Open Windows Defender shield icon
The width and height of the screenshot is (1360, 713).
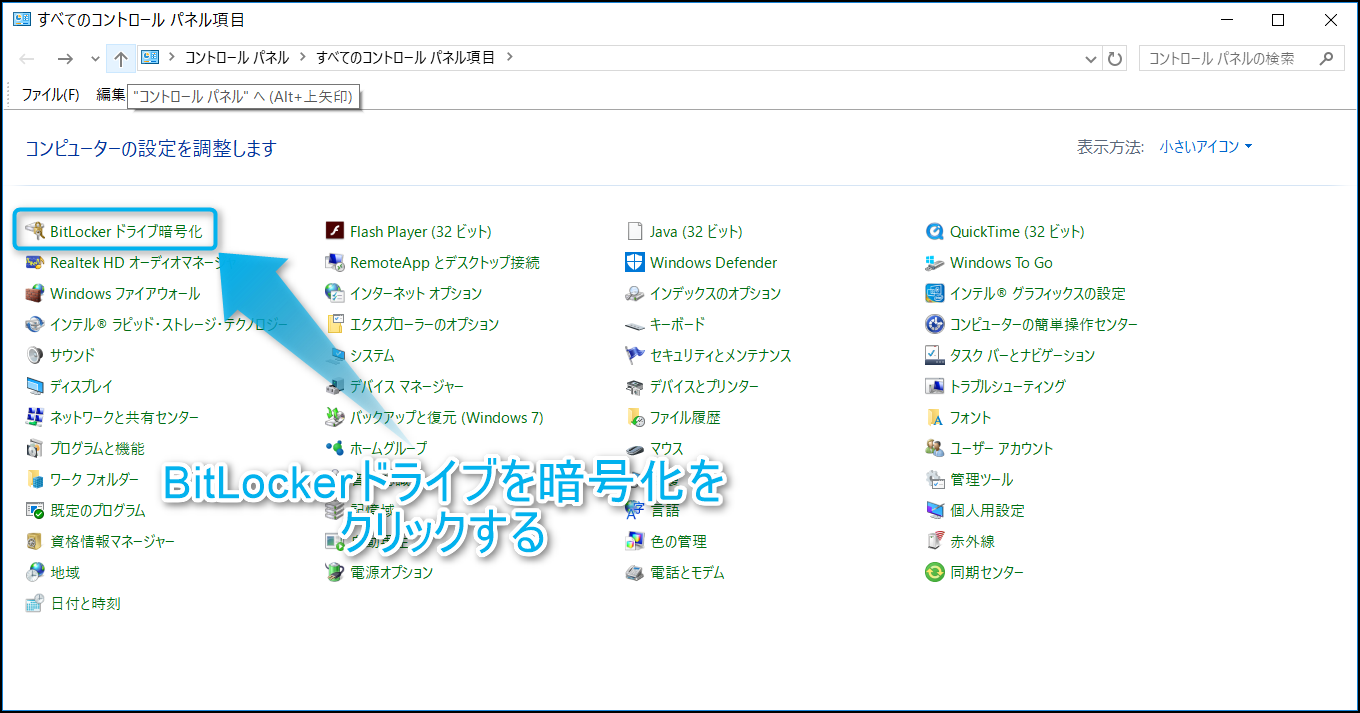coord(634,263)
